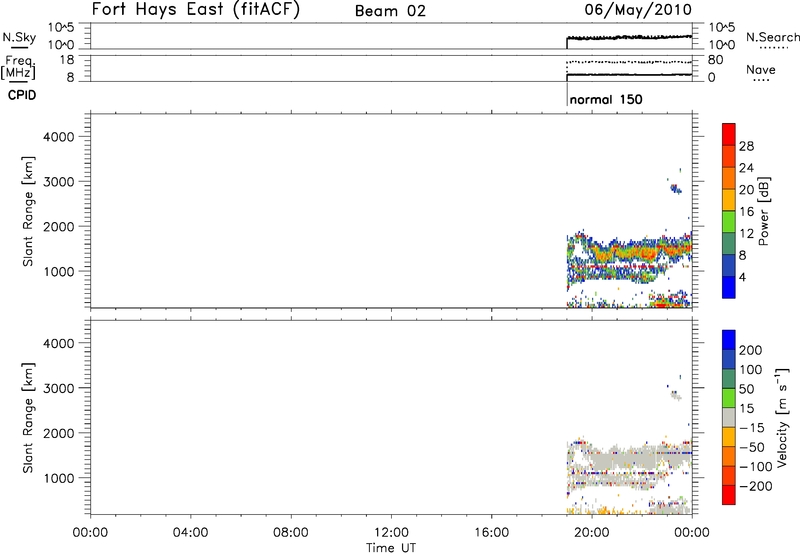
Task: Click the 'CPID' label
Action: coord(22,95)
